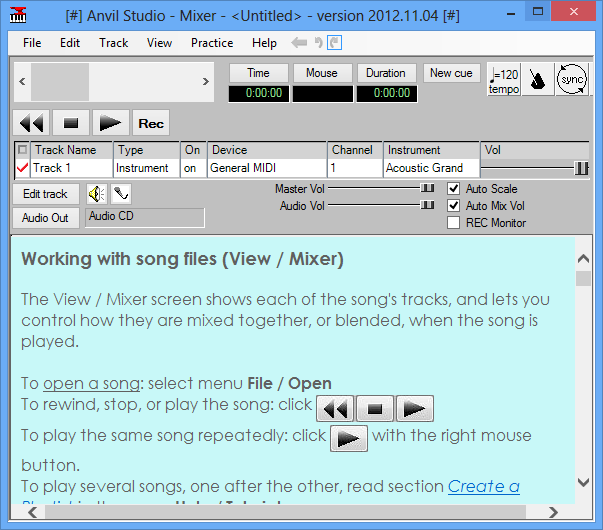The height and width of the screenshot is (530, 603).
Task: Click the Audio CD field
Action: coord(145,218)
